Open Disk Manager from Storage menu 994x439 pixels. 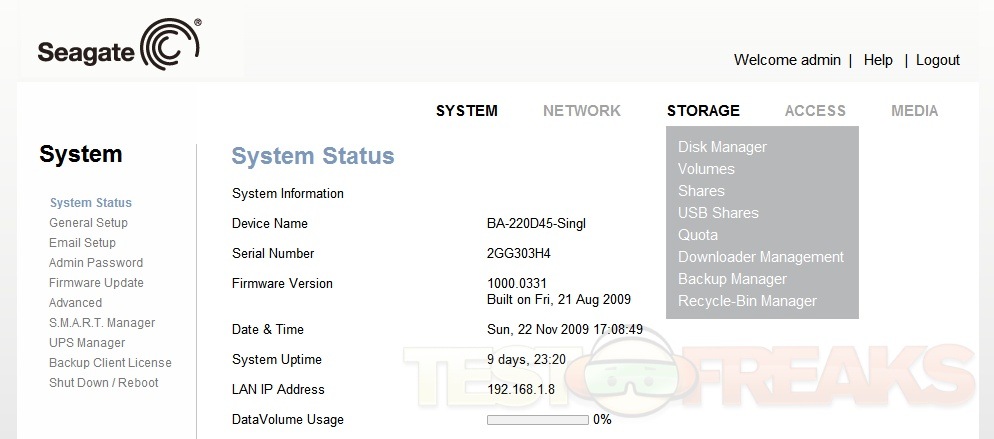[722, 147]
